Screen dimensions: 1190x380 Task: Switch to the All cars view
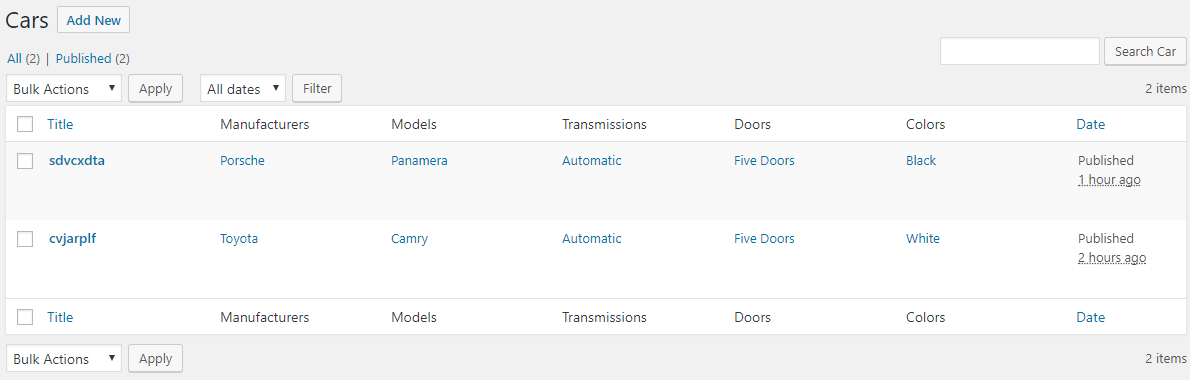click(x=14, y=58)
